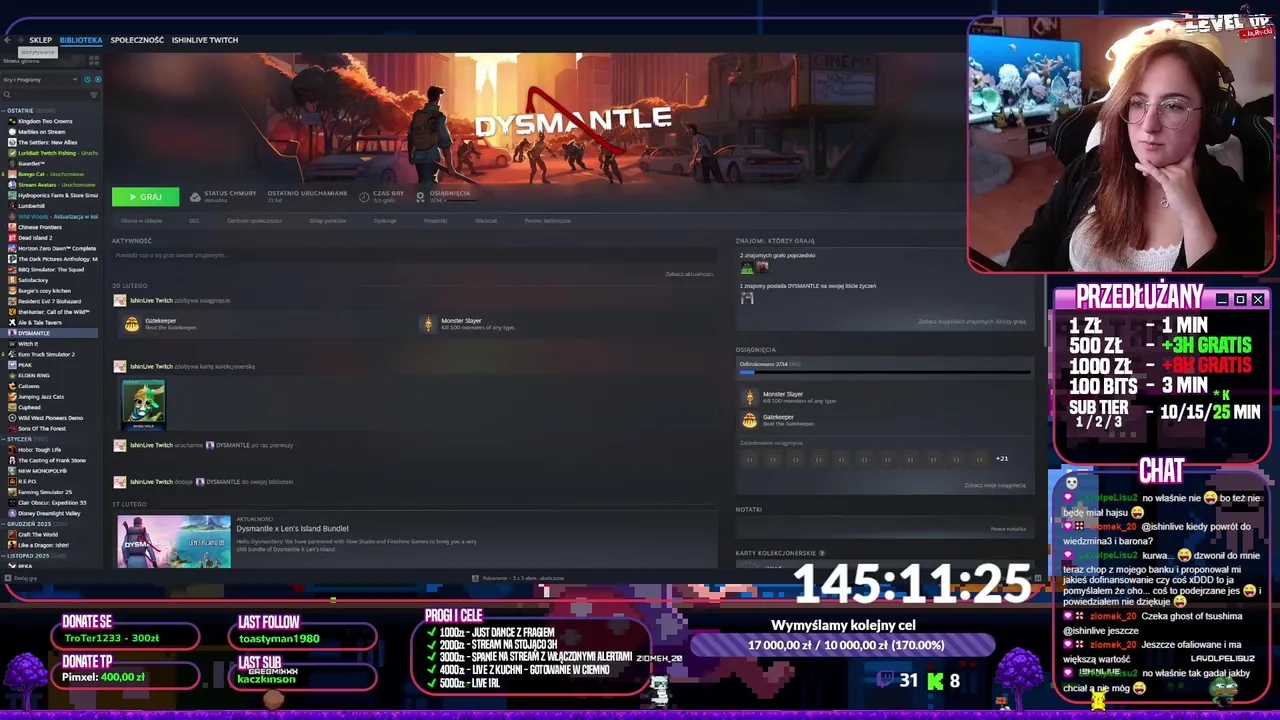Click the cloud status icon
Screen dimensions: 1280x720
195,197
